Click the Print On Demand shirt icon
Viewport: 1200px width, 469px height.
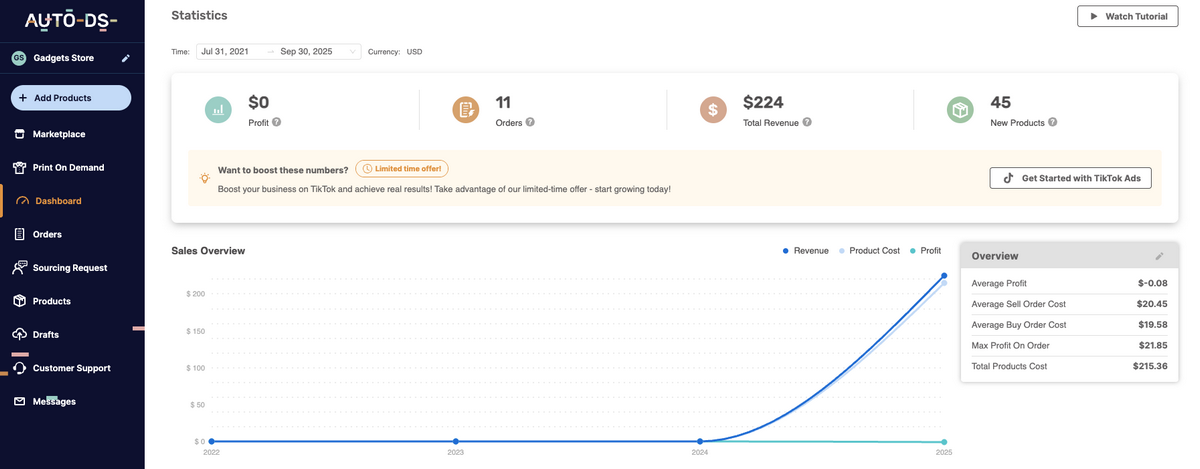(19, 167)
